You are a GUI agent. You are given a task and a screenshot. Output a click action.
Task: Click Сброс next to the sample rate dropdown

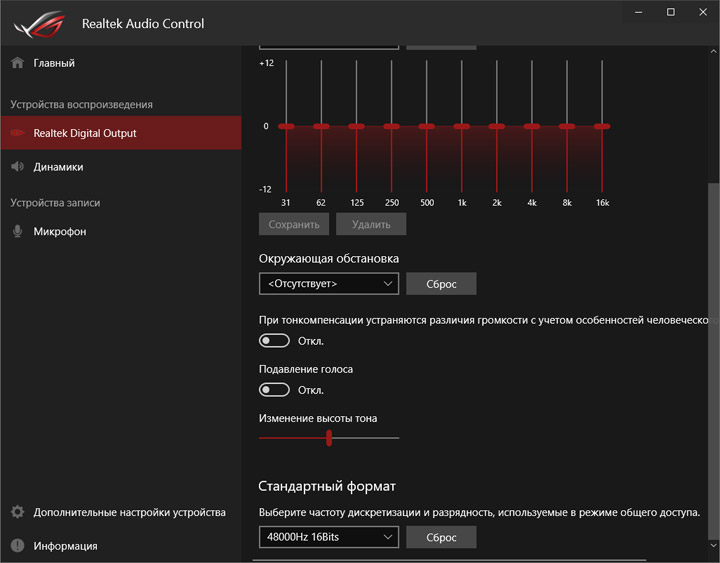[441, 537]
